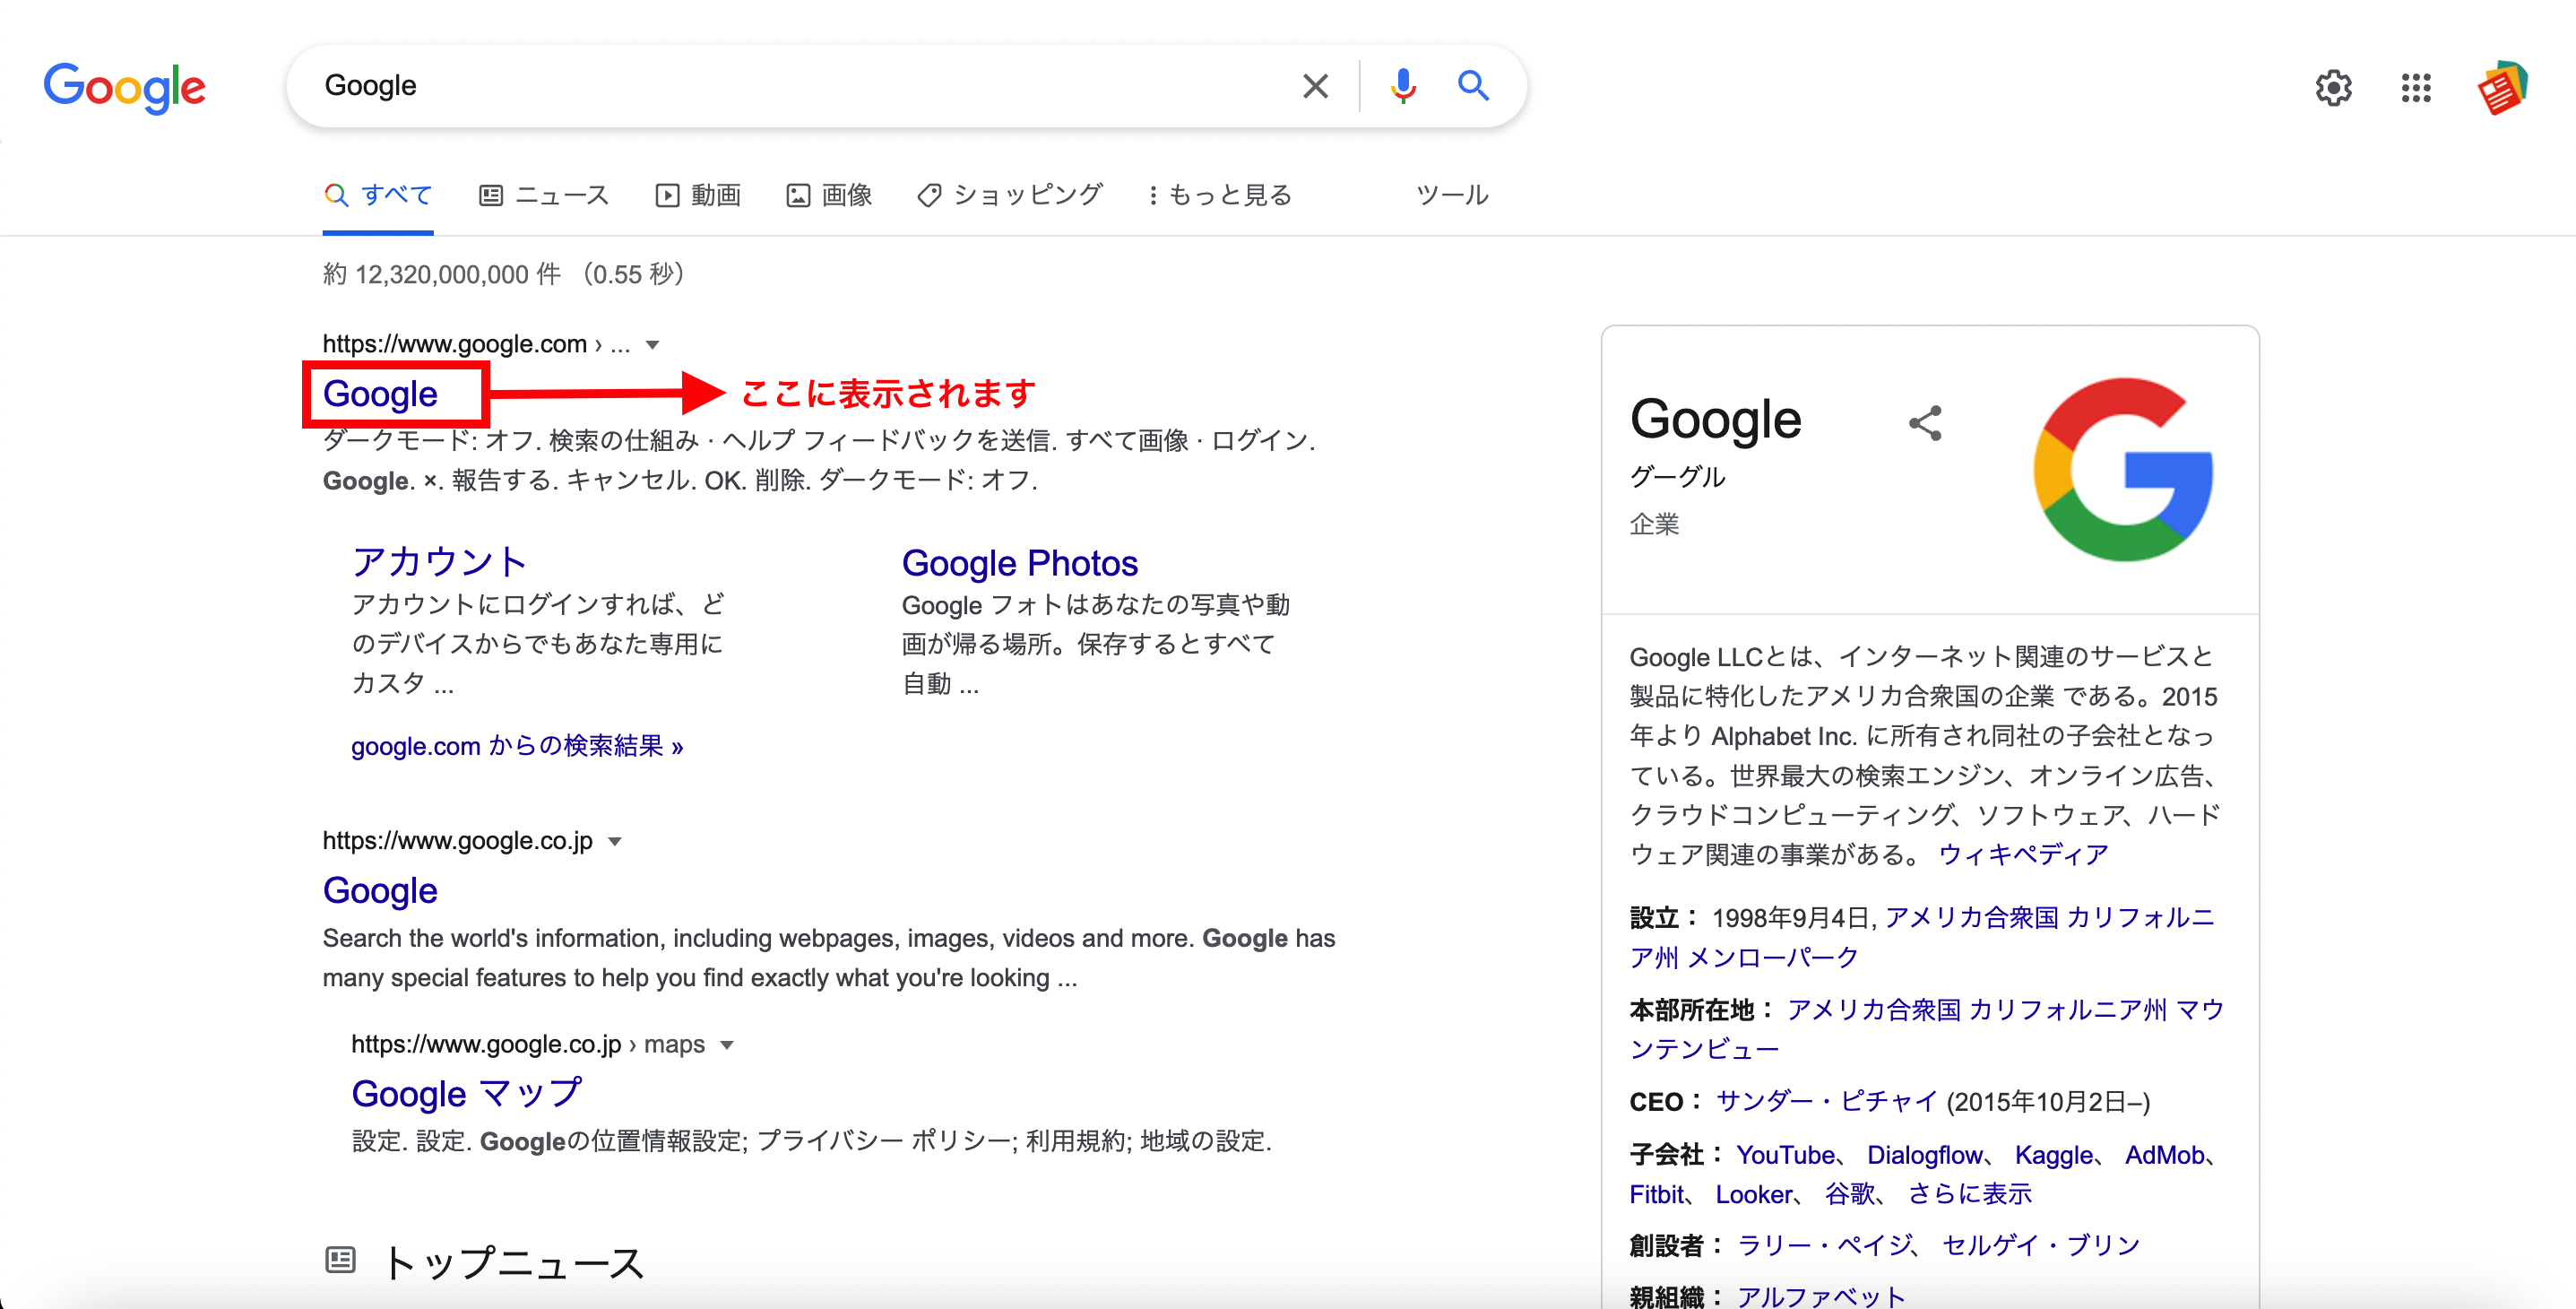Expand dropdown arrow next to www.google.co.jp URL
Screen dimensions: 2576x1309
[615, 841]
